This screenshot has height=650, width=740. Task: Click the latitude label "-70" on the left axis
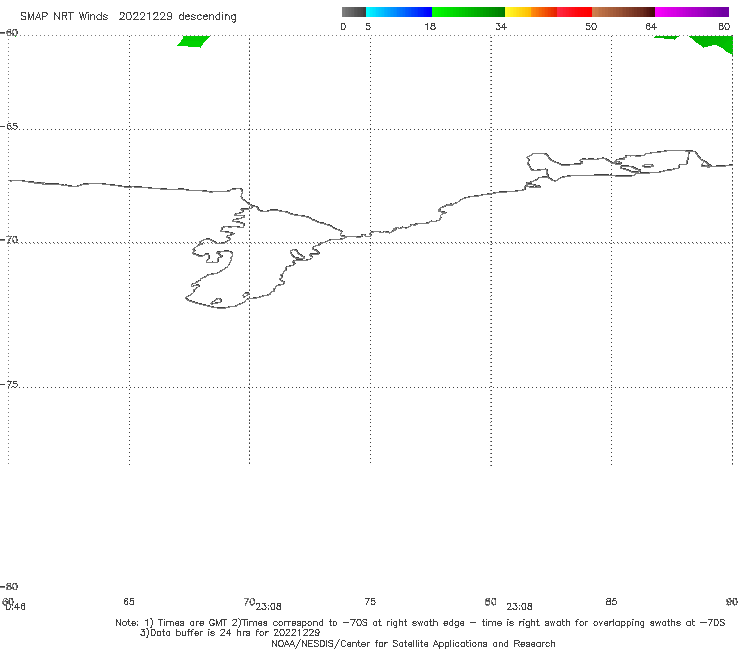9,240
